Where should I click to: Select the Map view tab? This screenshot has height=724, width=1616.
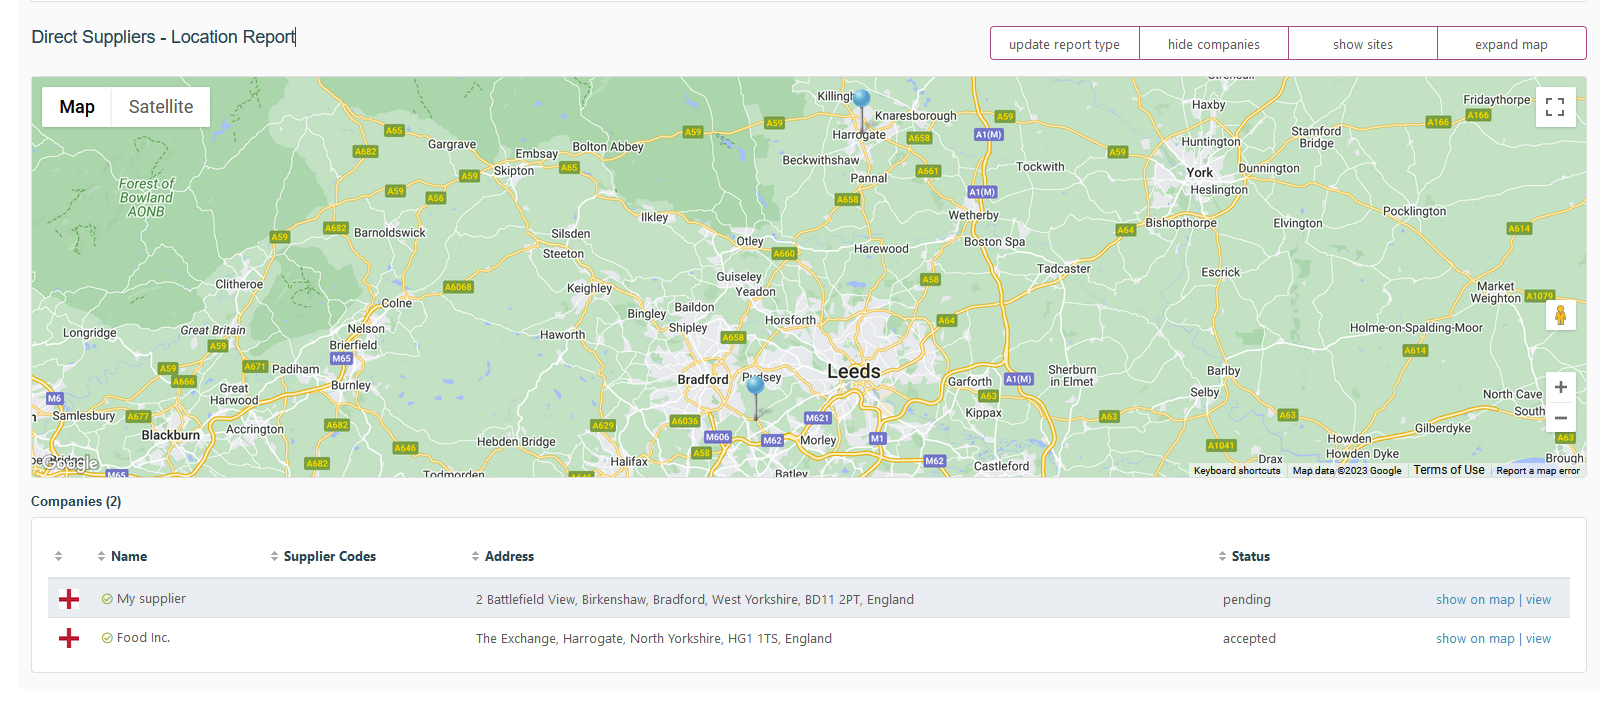[x=77, y=107]
